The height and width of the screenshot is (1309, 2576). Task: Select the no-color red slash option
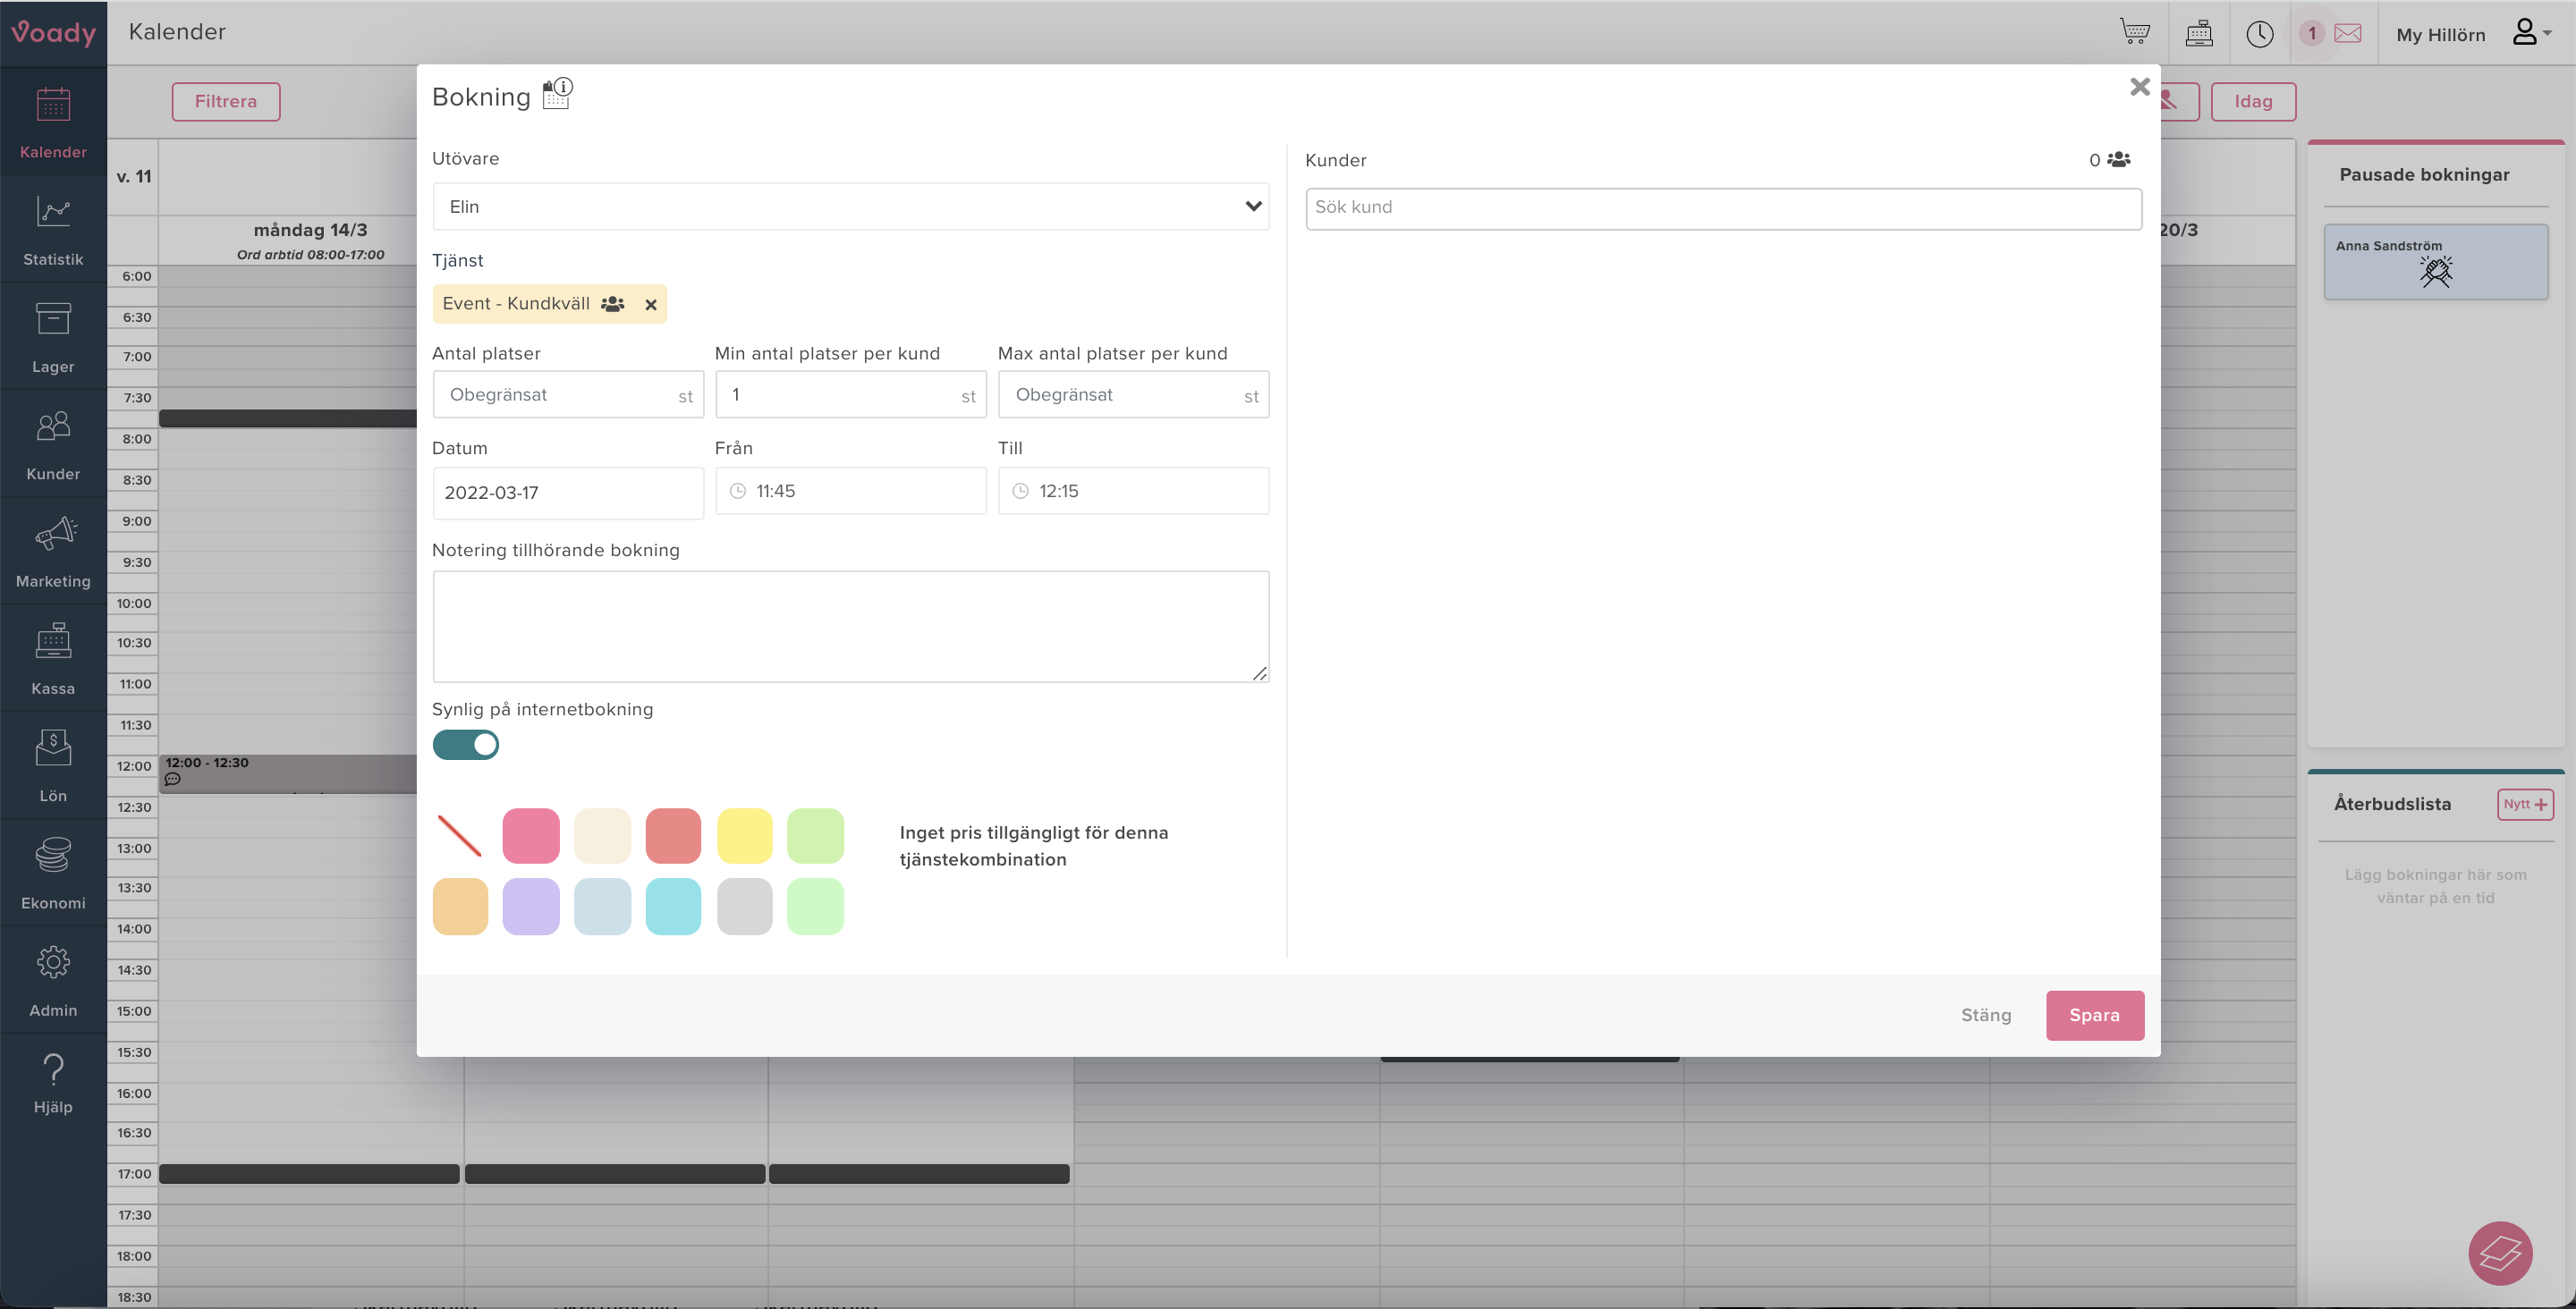tap(460, 836)
